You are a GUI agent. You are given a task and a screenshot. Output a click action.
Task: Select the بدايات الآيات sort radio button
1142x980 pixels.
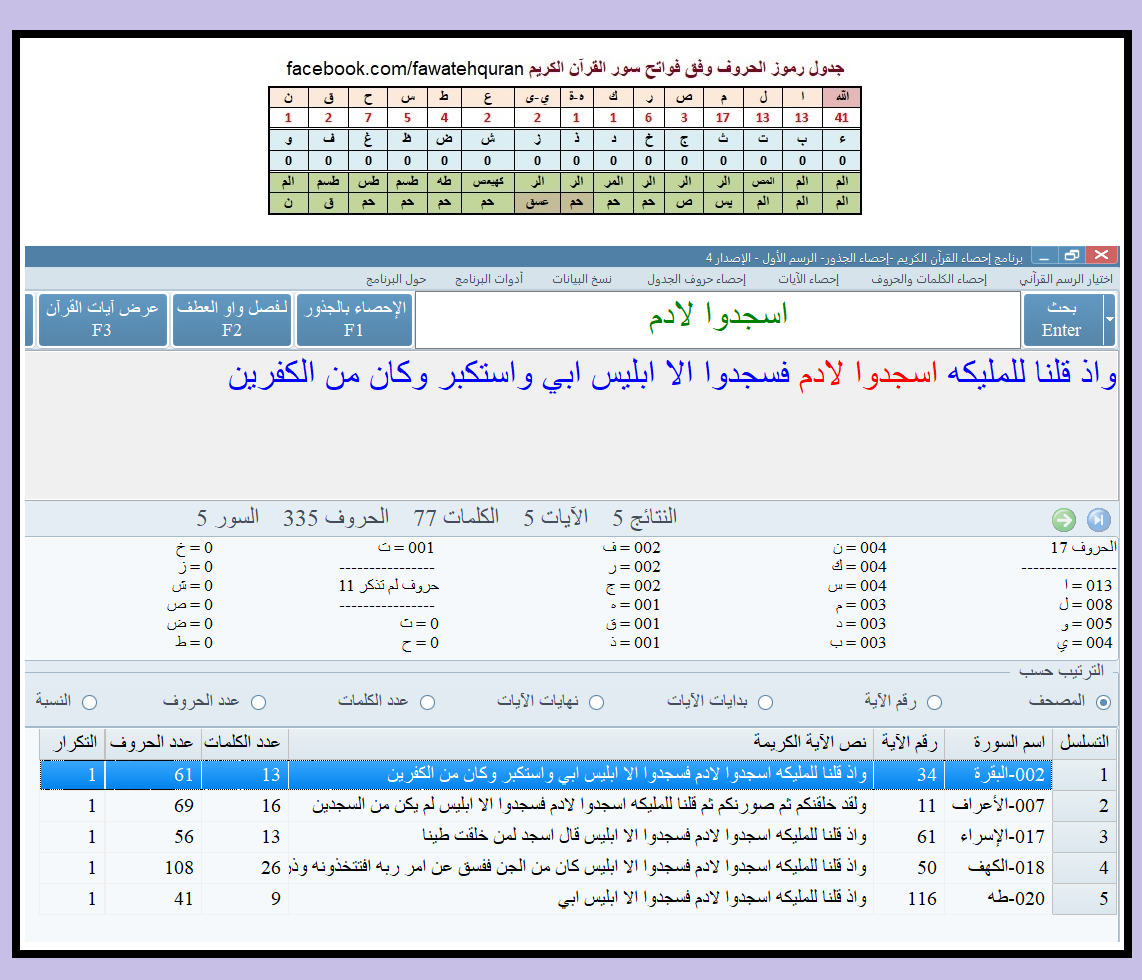(x=765, y=702)
